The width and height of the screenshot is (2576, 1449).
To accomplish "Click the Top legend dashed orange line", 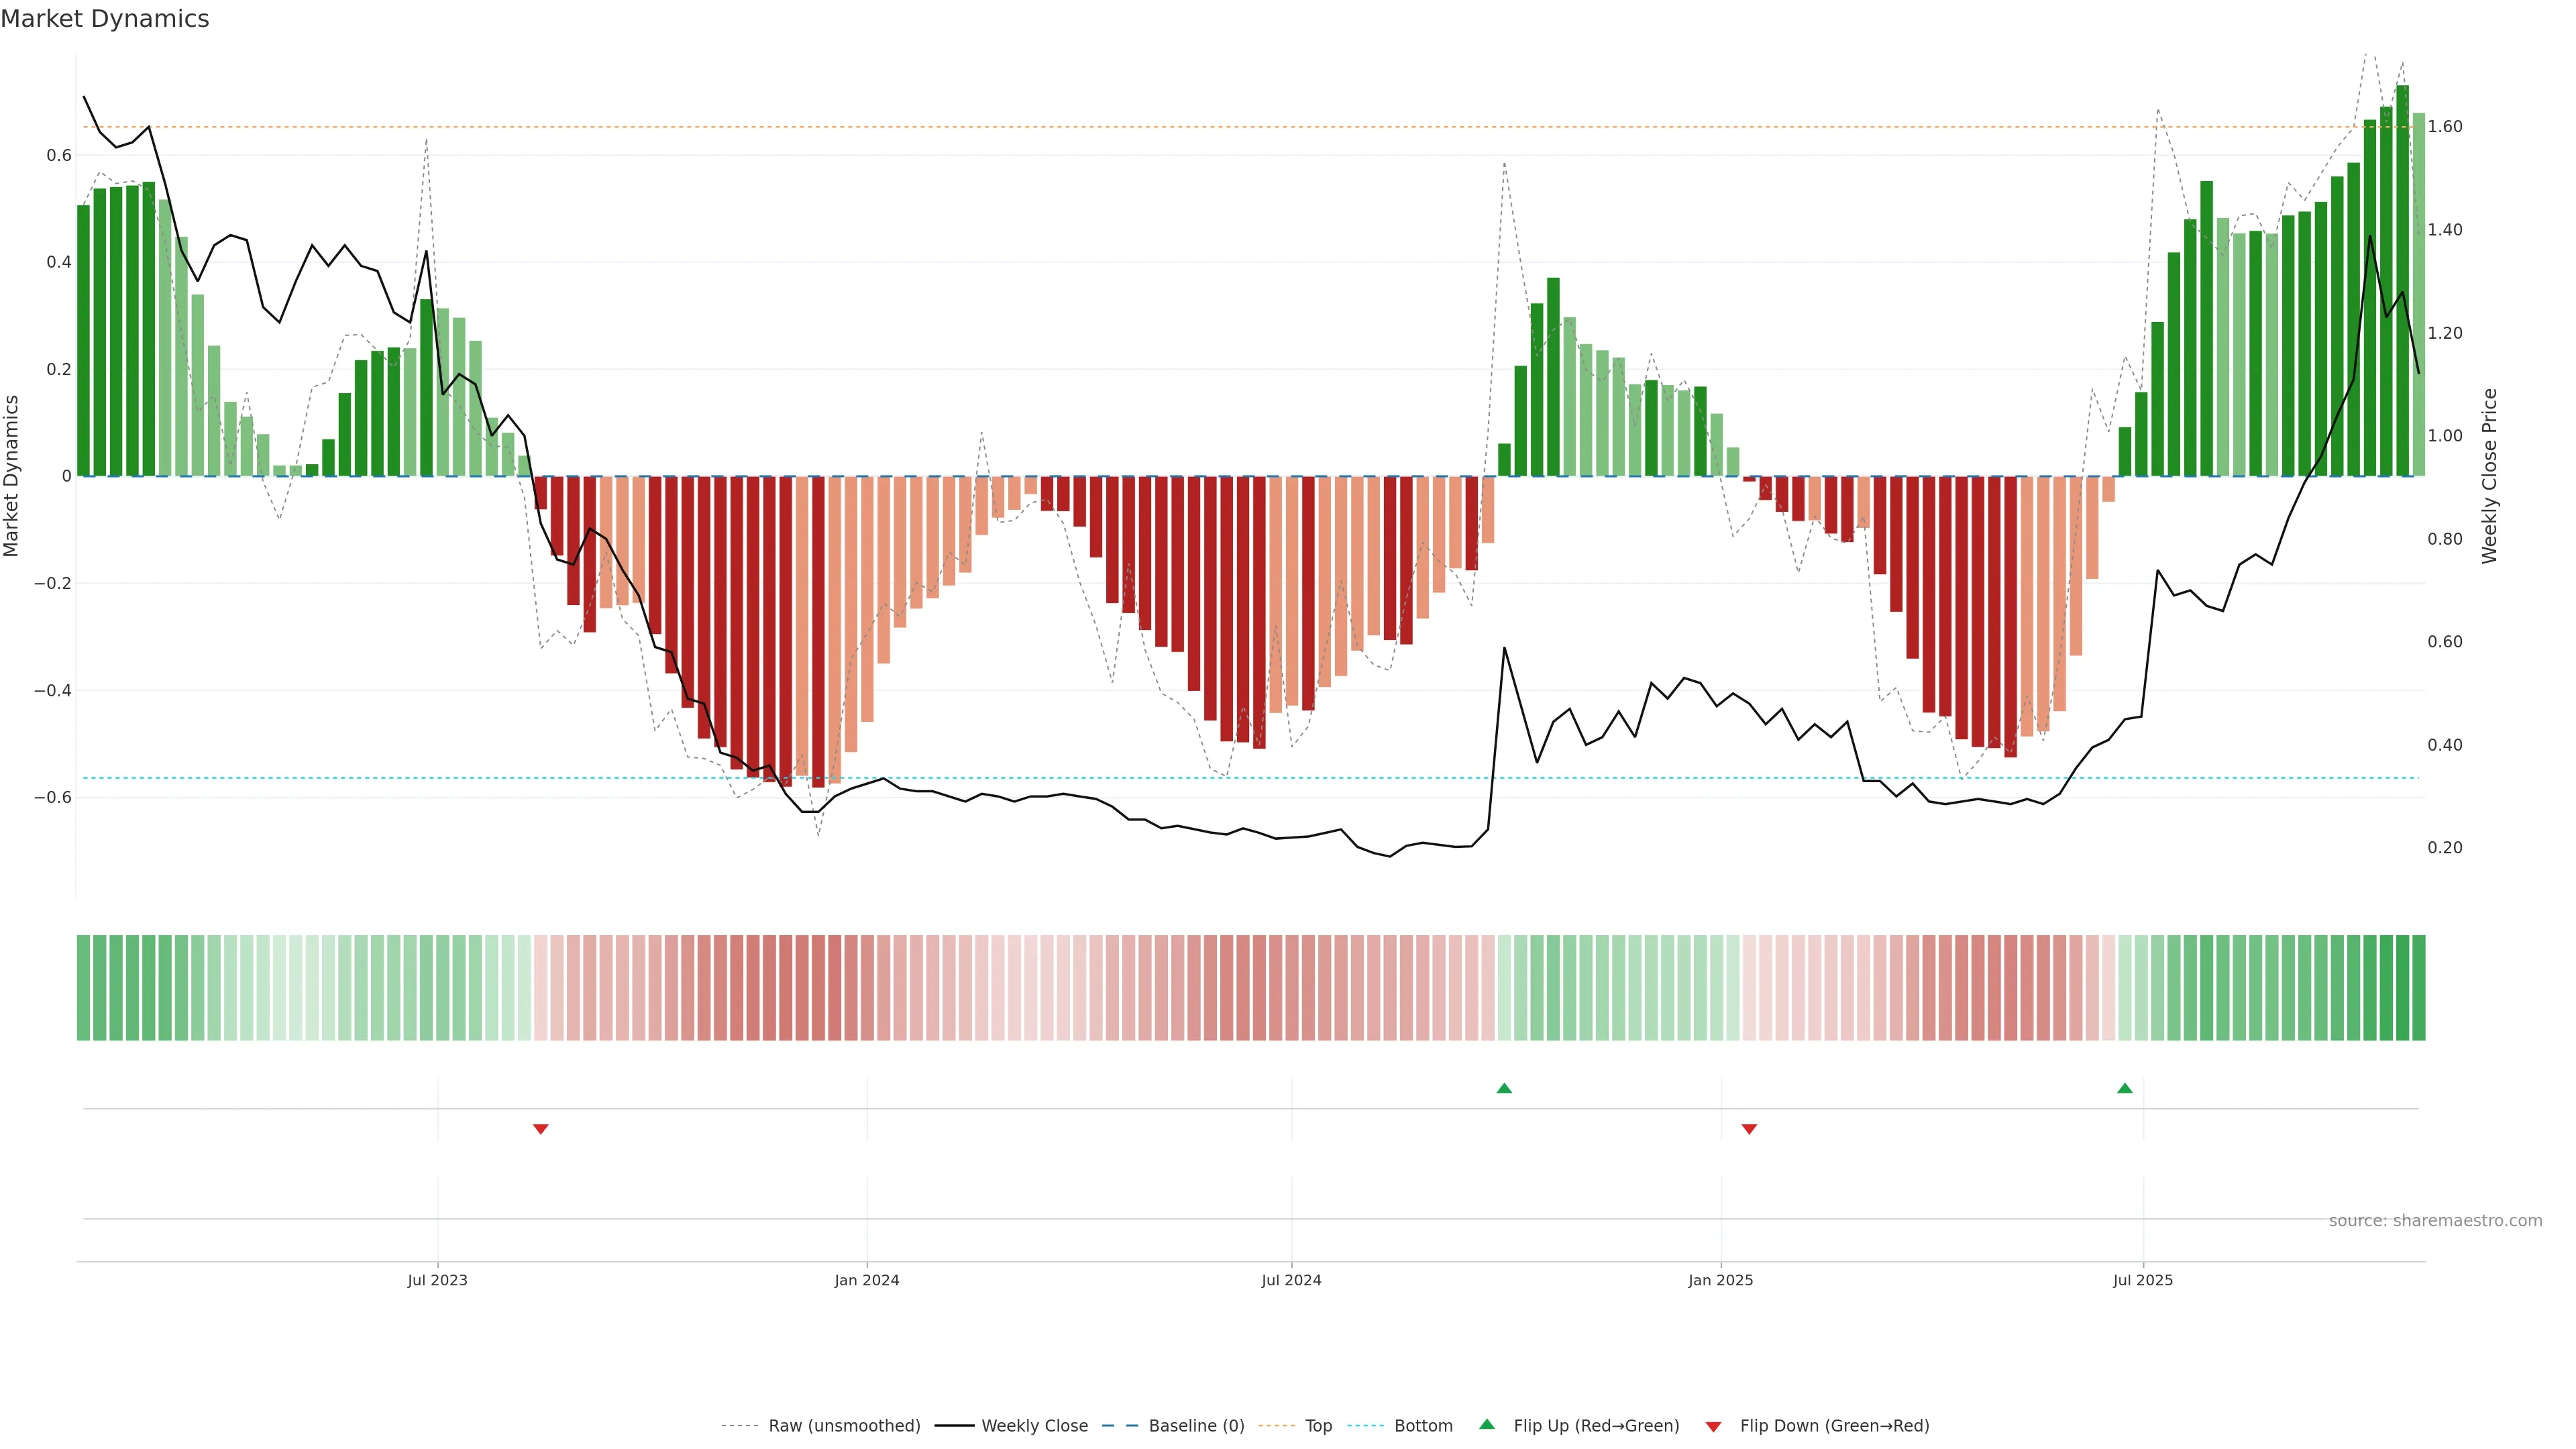I will [1276, 1426].
